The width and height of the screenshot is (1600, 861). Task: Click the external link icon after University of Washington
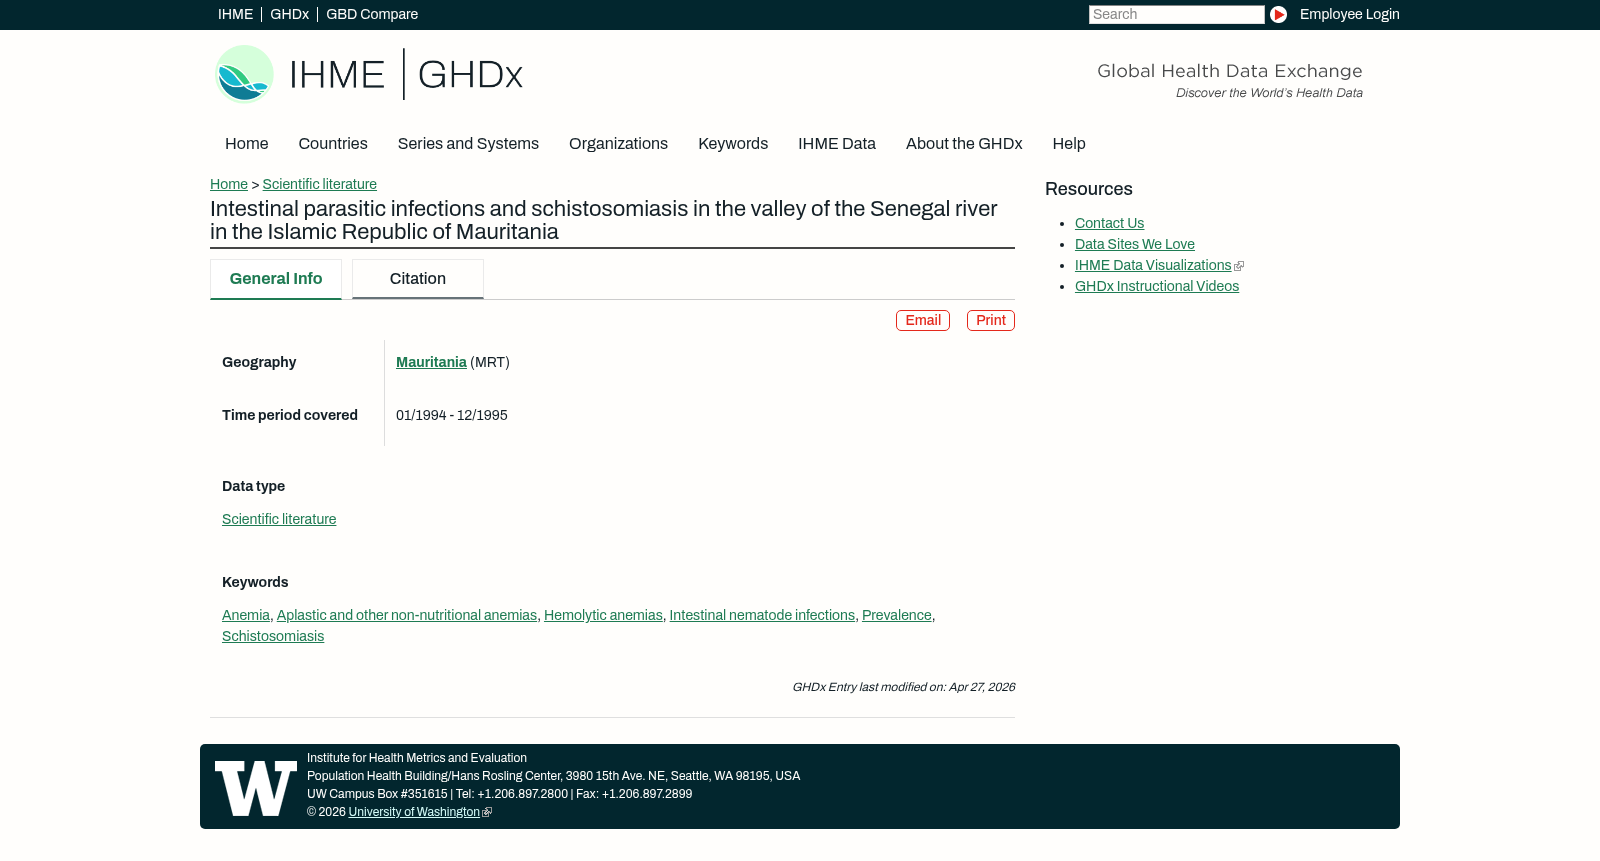tap(487, 813)
